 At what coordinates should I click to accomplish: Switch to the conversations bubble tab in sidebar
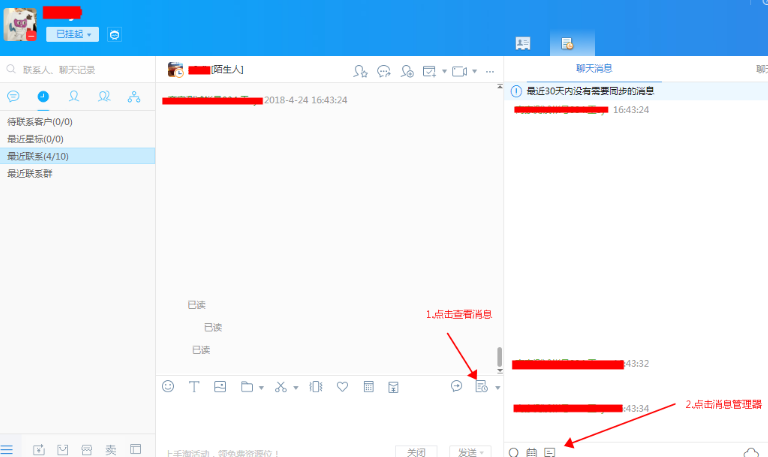[13, 96]
